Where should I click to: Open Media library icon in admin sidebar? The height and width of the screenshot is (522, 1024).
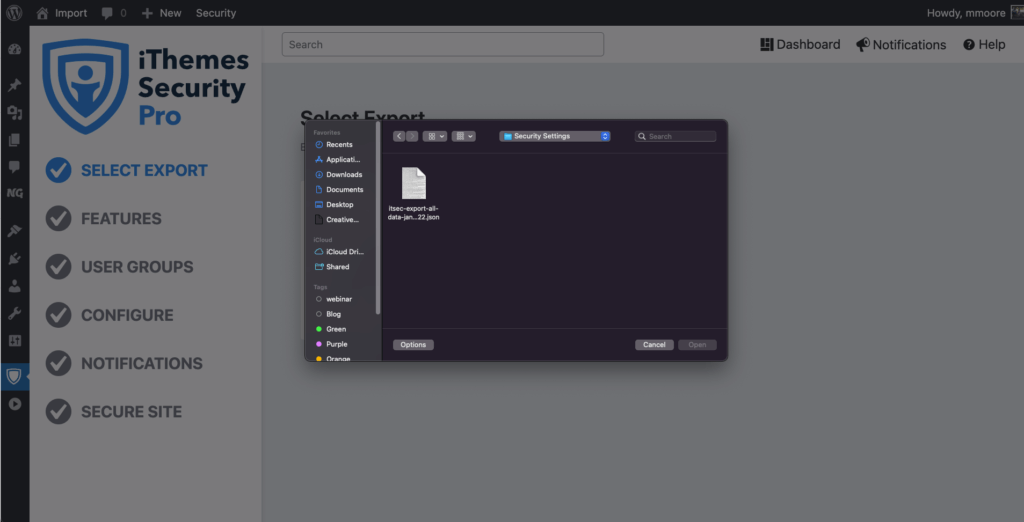[14, 113]
